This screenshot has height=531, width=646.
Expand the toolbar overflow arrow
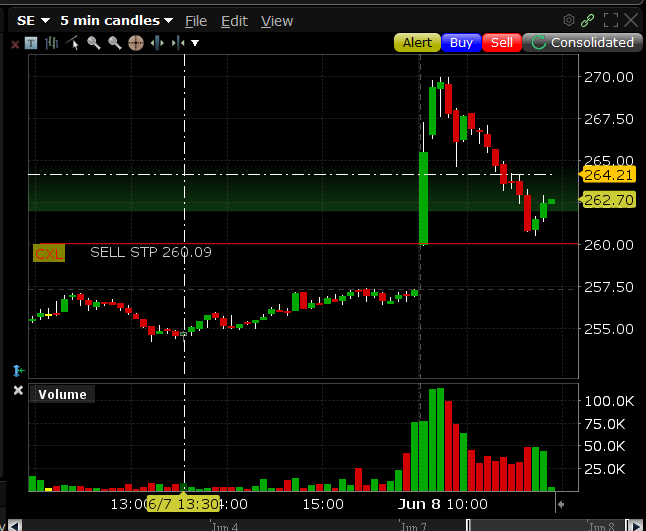click(195, 43)
